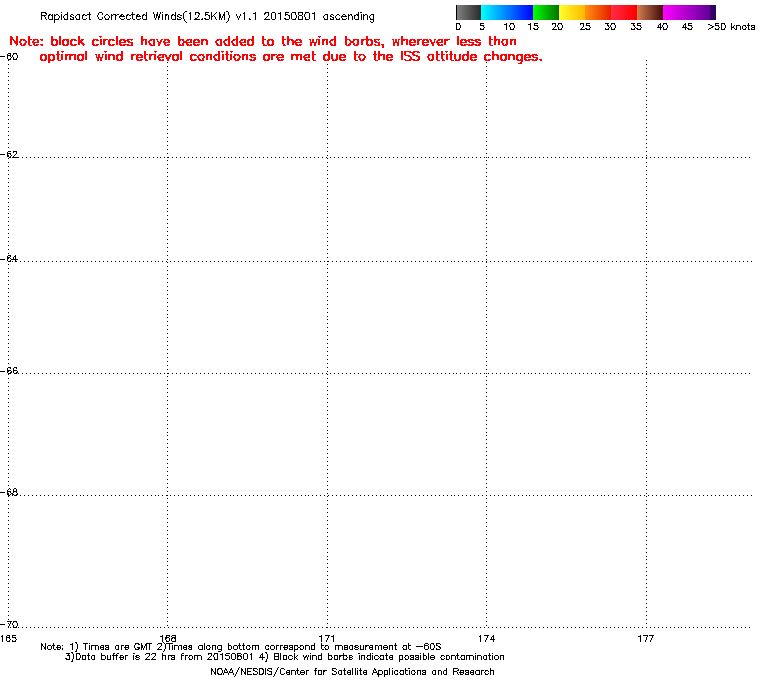
Task: Click the footer note 'Times are GMT'
Action: [x=117, y=647]
